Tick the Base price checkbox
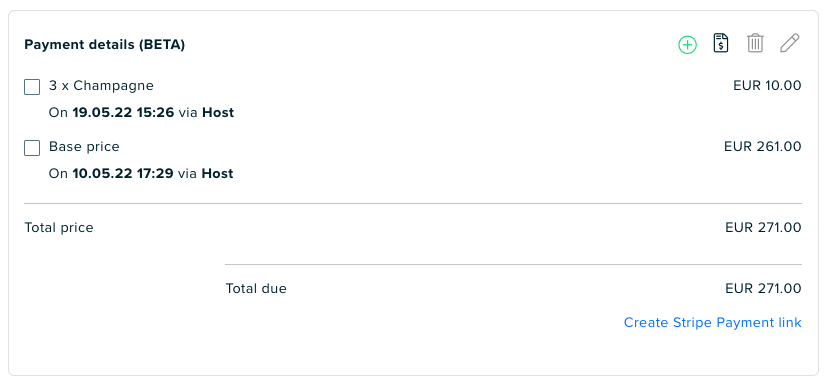The image size is (827, 383). point(32,148)
